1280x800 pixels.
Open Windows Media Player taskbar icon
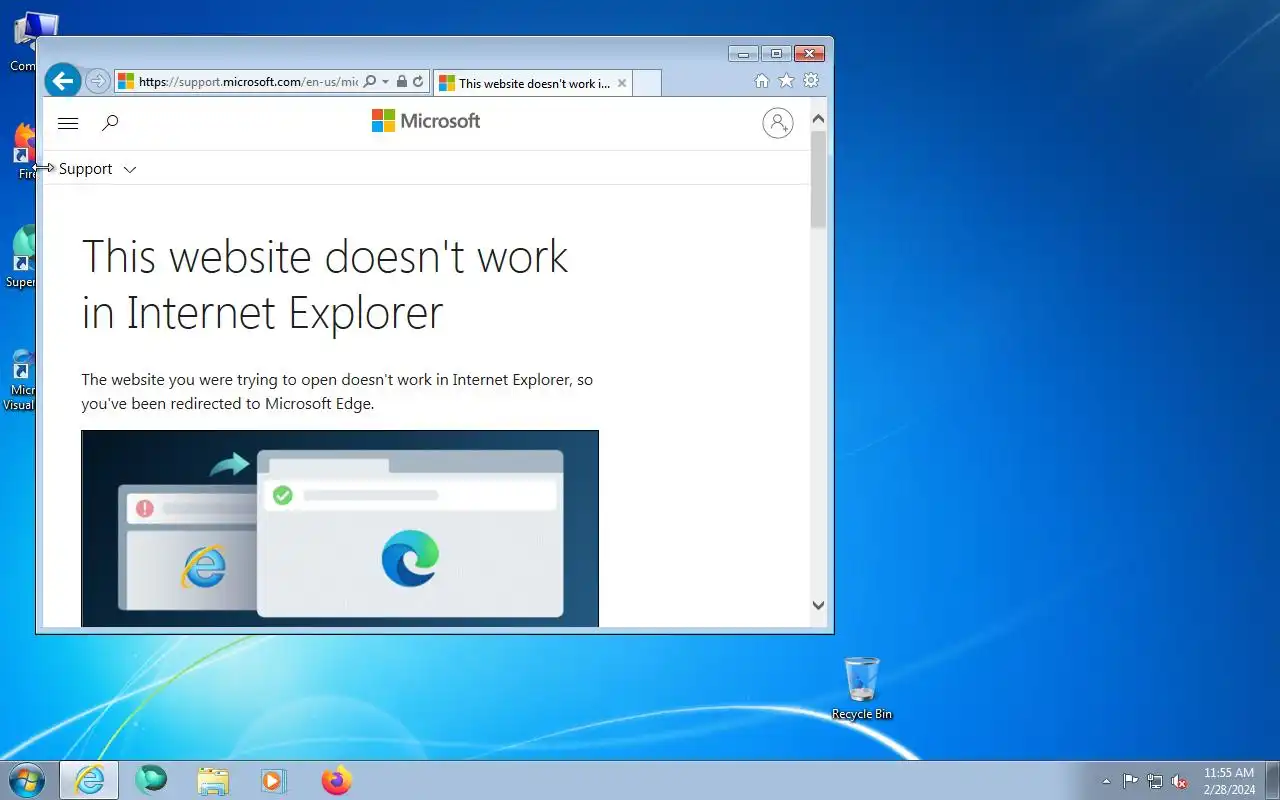pyautogui.click(x=273, y=781)
